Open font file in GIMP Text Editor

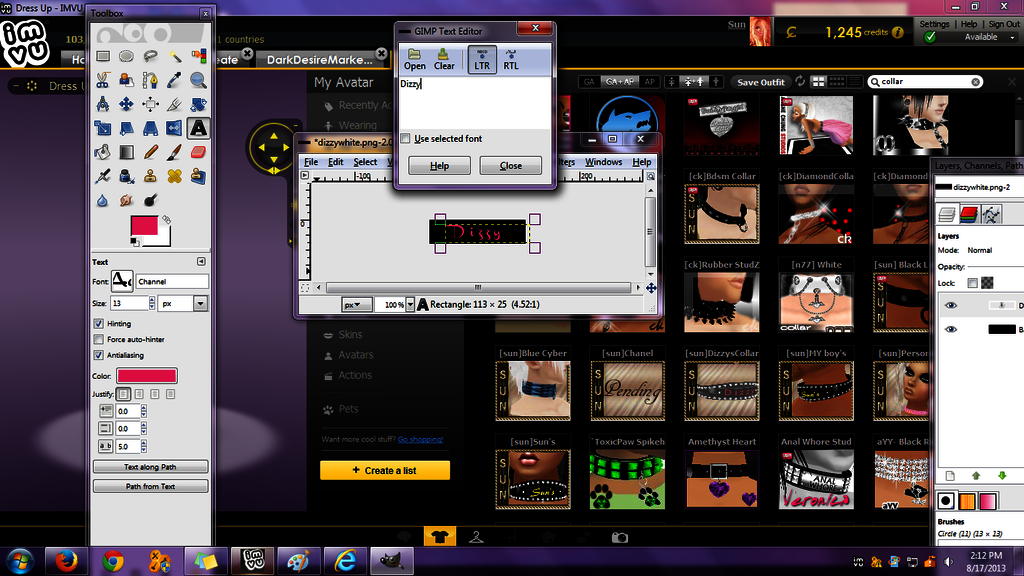pyautogui.click(x=414, y=59)
